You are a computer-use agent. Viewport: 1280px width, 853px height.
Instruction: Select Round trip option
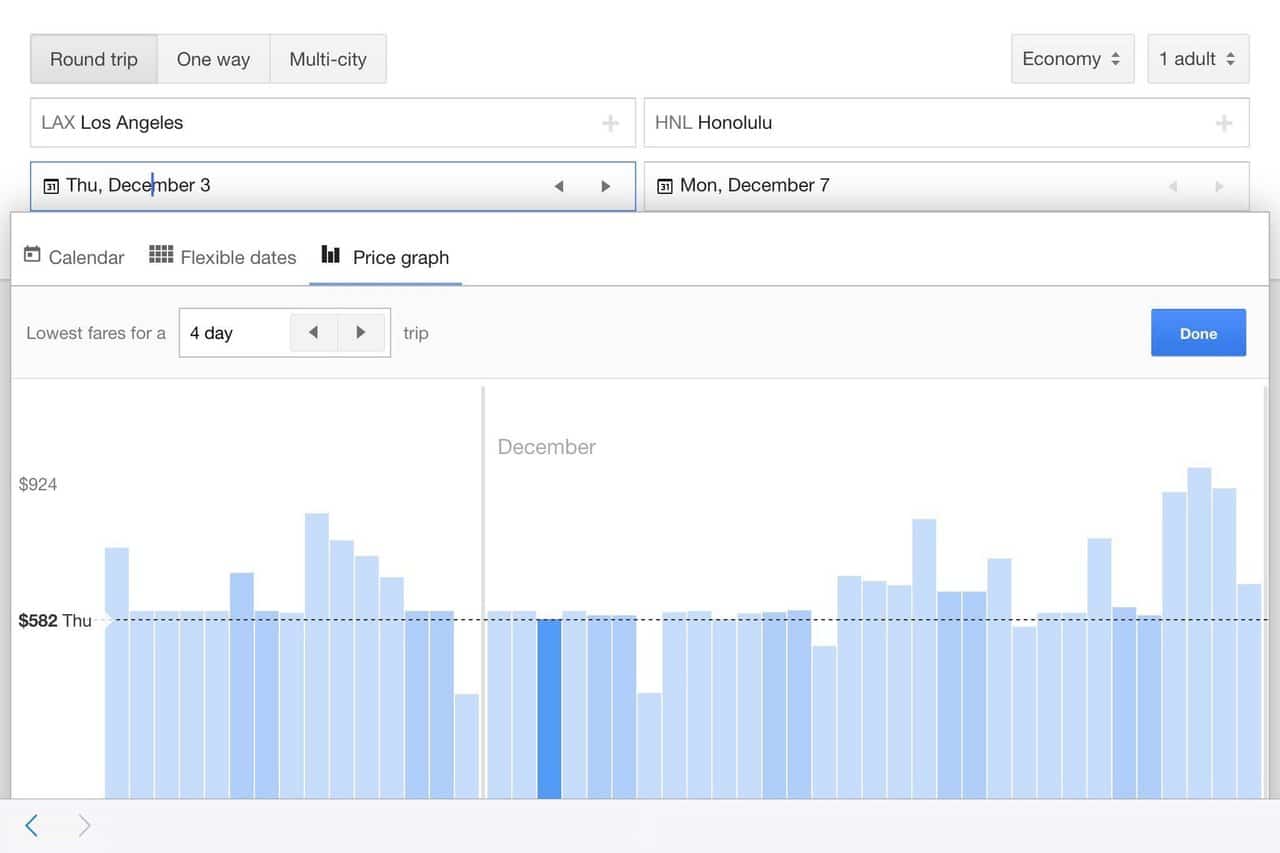click(94, 59)
